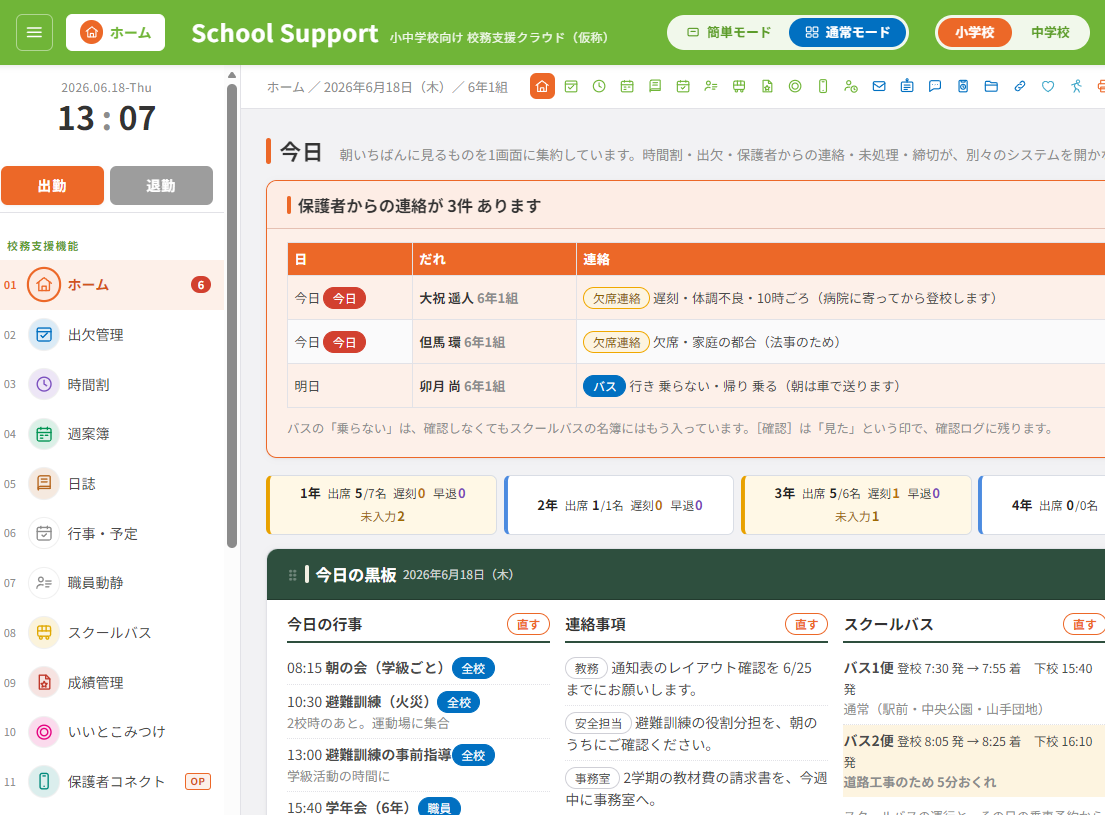The height and width of the screenshot is (815, 1105).
Task: Open timetable clock icon in top icon bar
Action: [599, 86]
